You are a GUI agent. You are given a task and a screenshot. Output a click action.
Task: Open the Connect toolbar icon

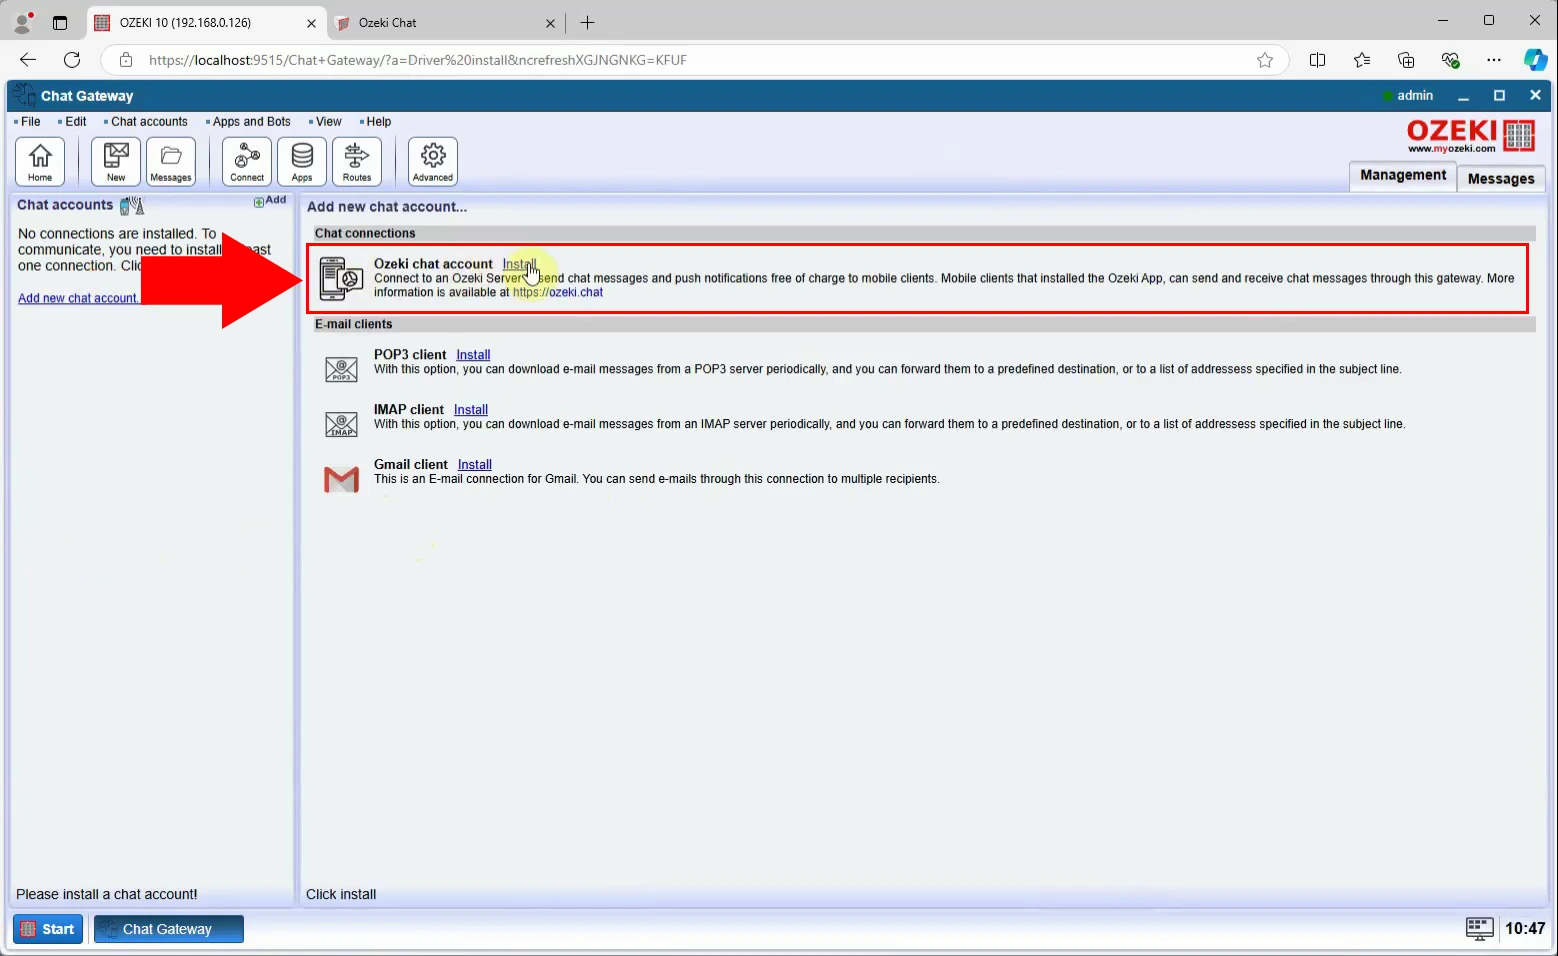point(247,162)
